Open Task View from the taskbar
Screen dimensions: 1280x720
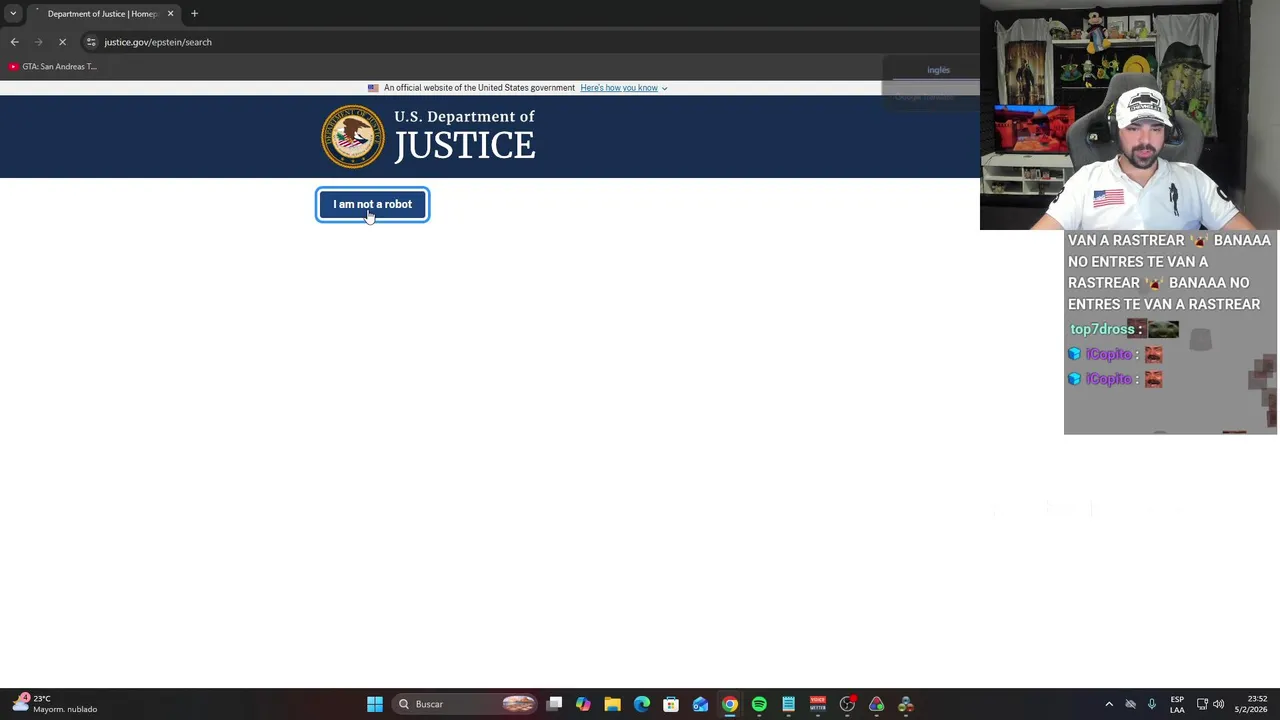[x=554, y=704]
